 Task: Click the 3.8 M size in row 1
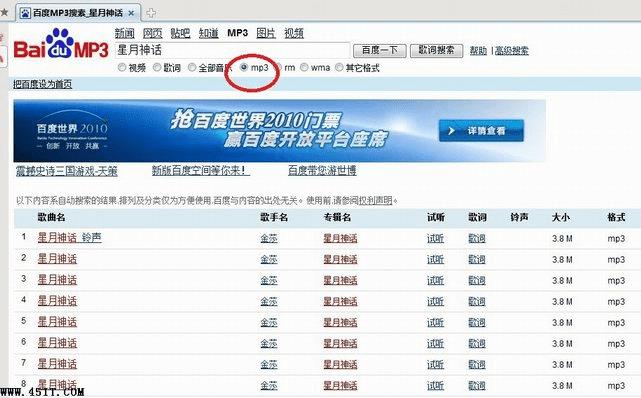point(562,238)
